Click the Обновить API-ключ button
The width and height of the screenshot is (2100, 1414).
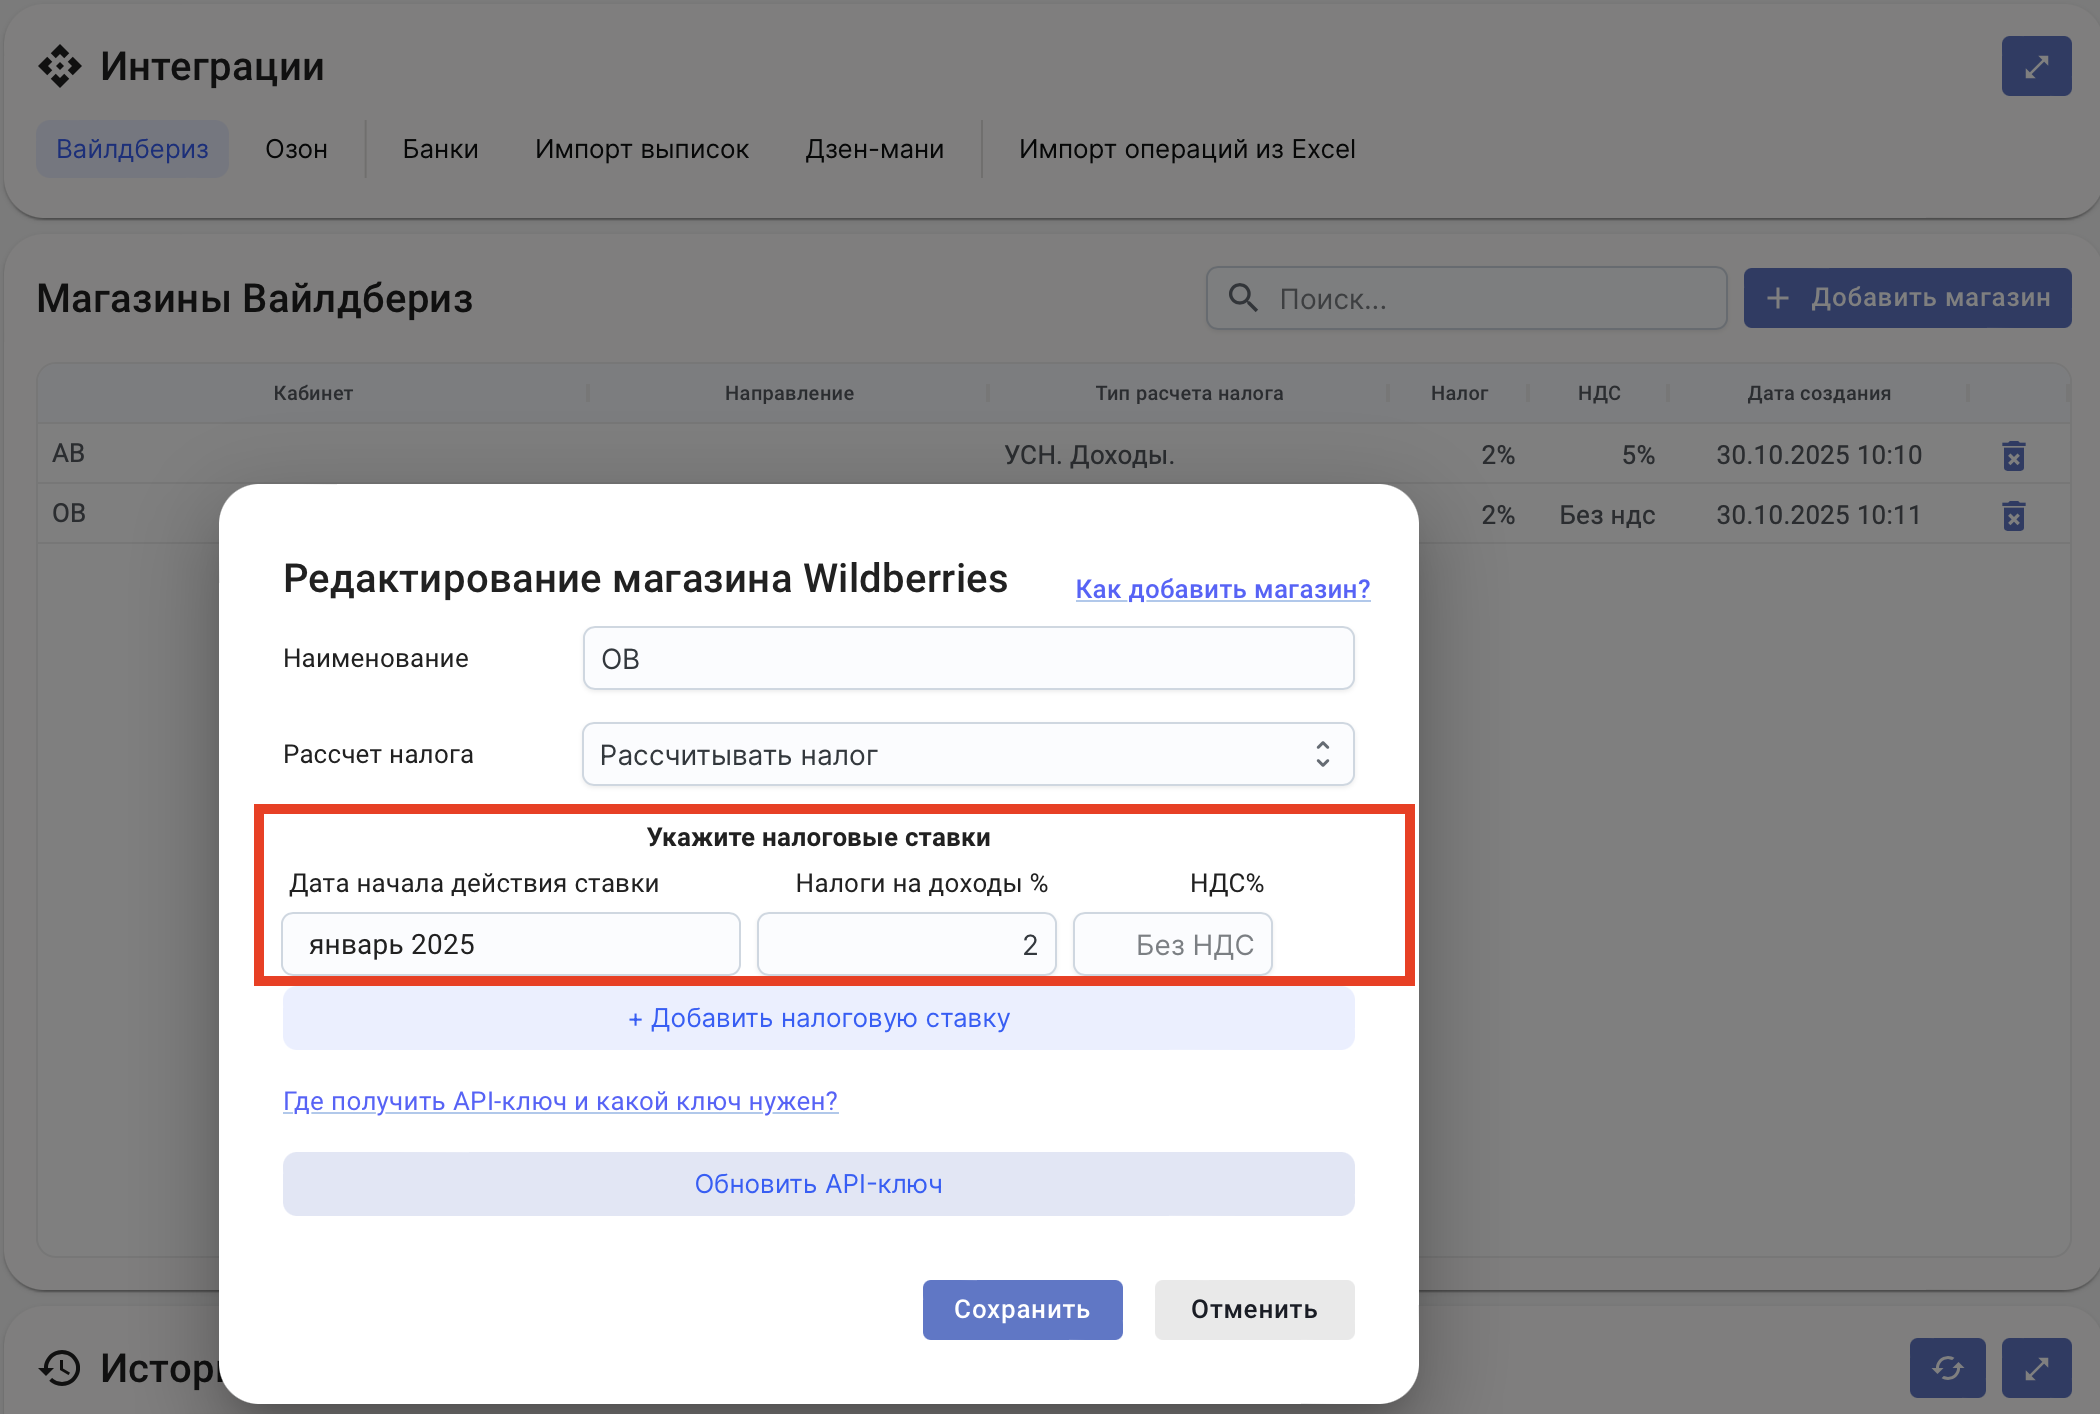click(818, 1184)
